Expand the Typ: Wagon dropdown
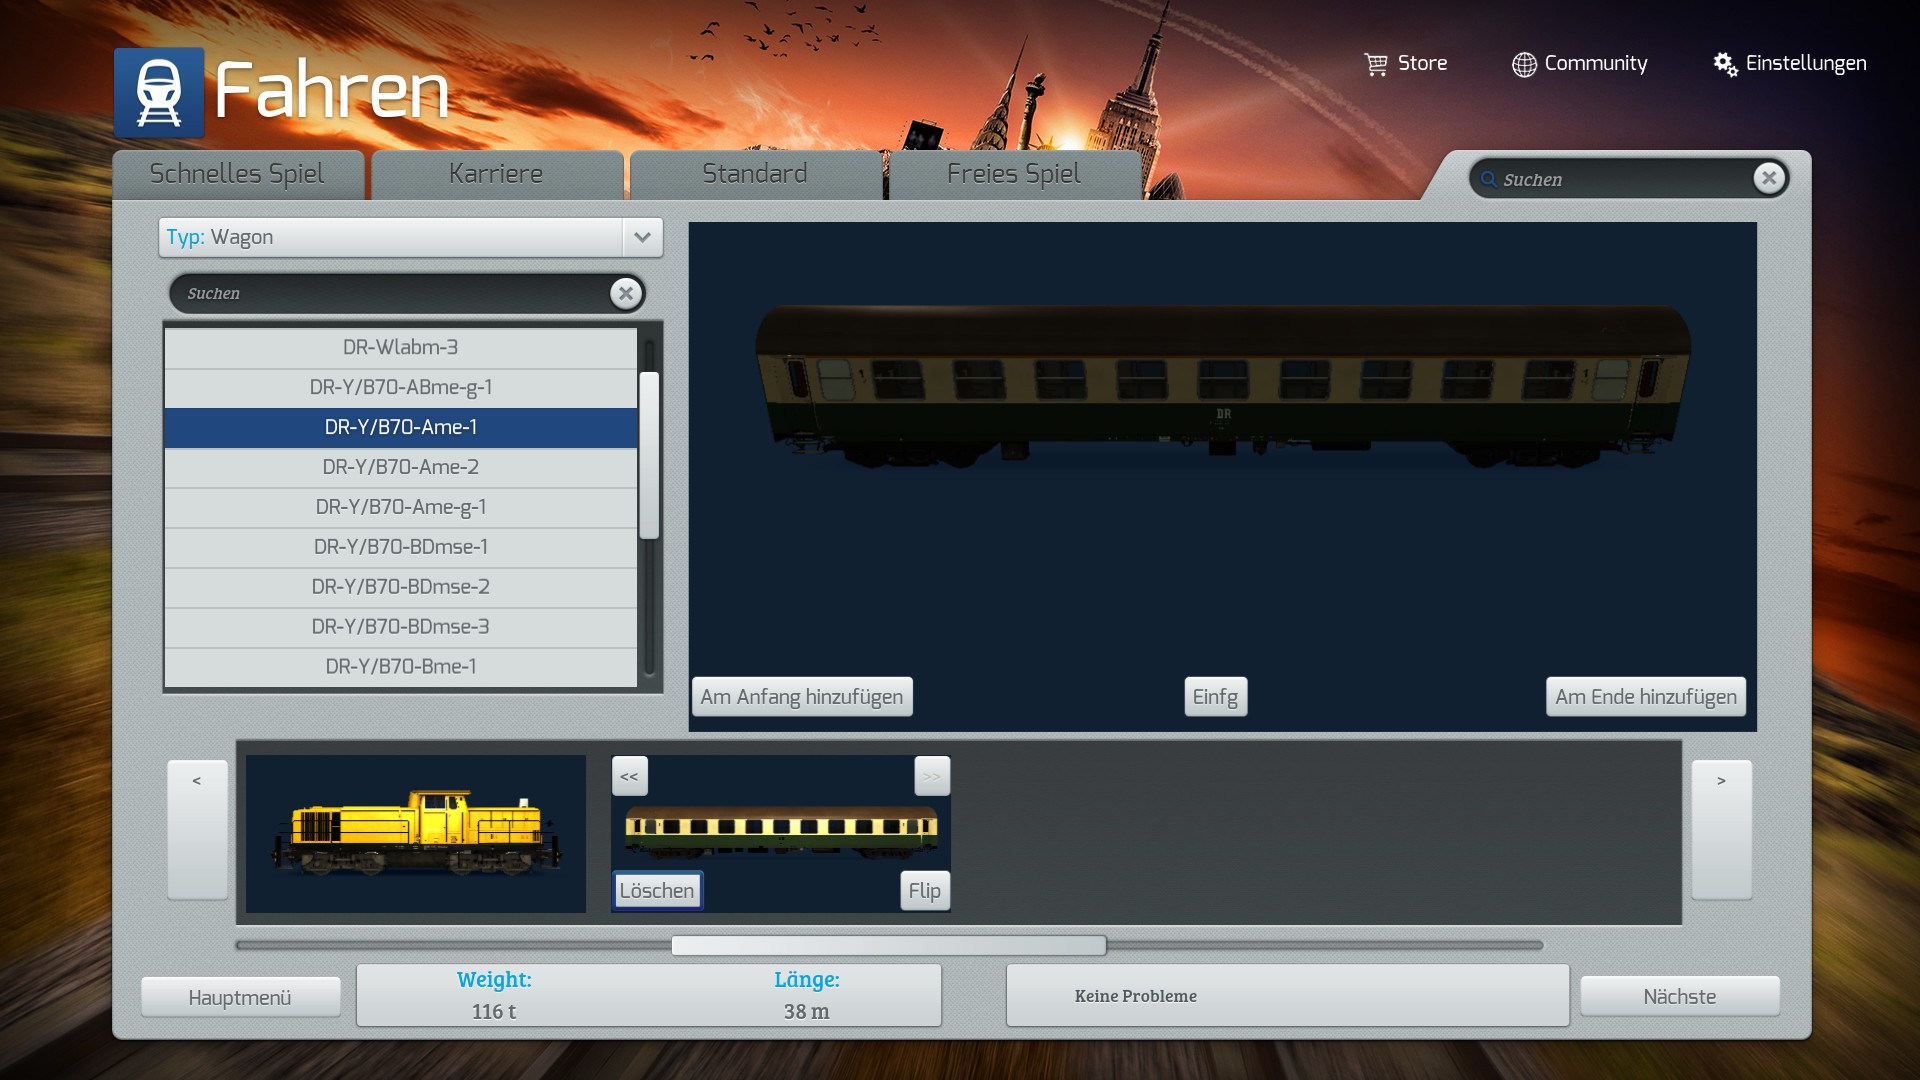Viewport: 1920px width, 1080px height. click(x=642, y=237)
